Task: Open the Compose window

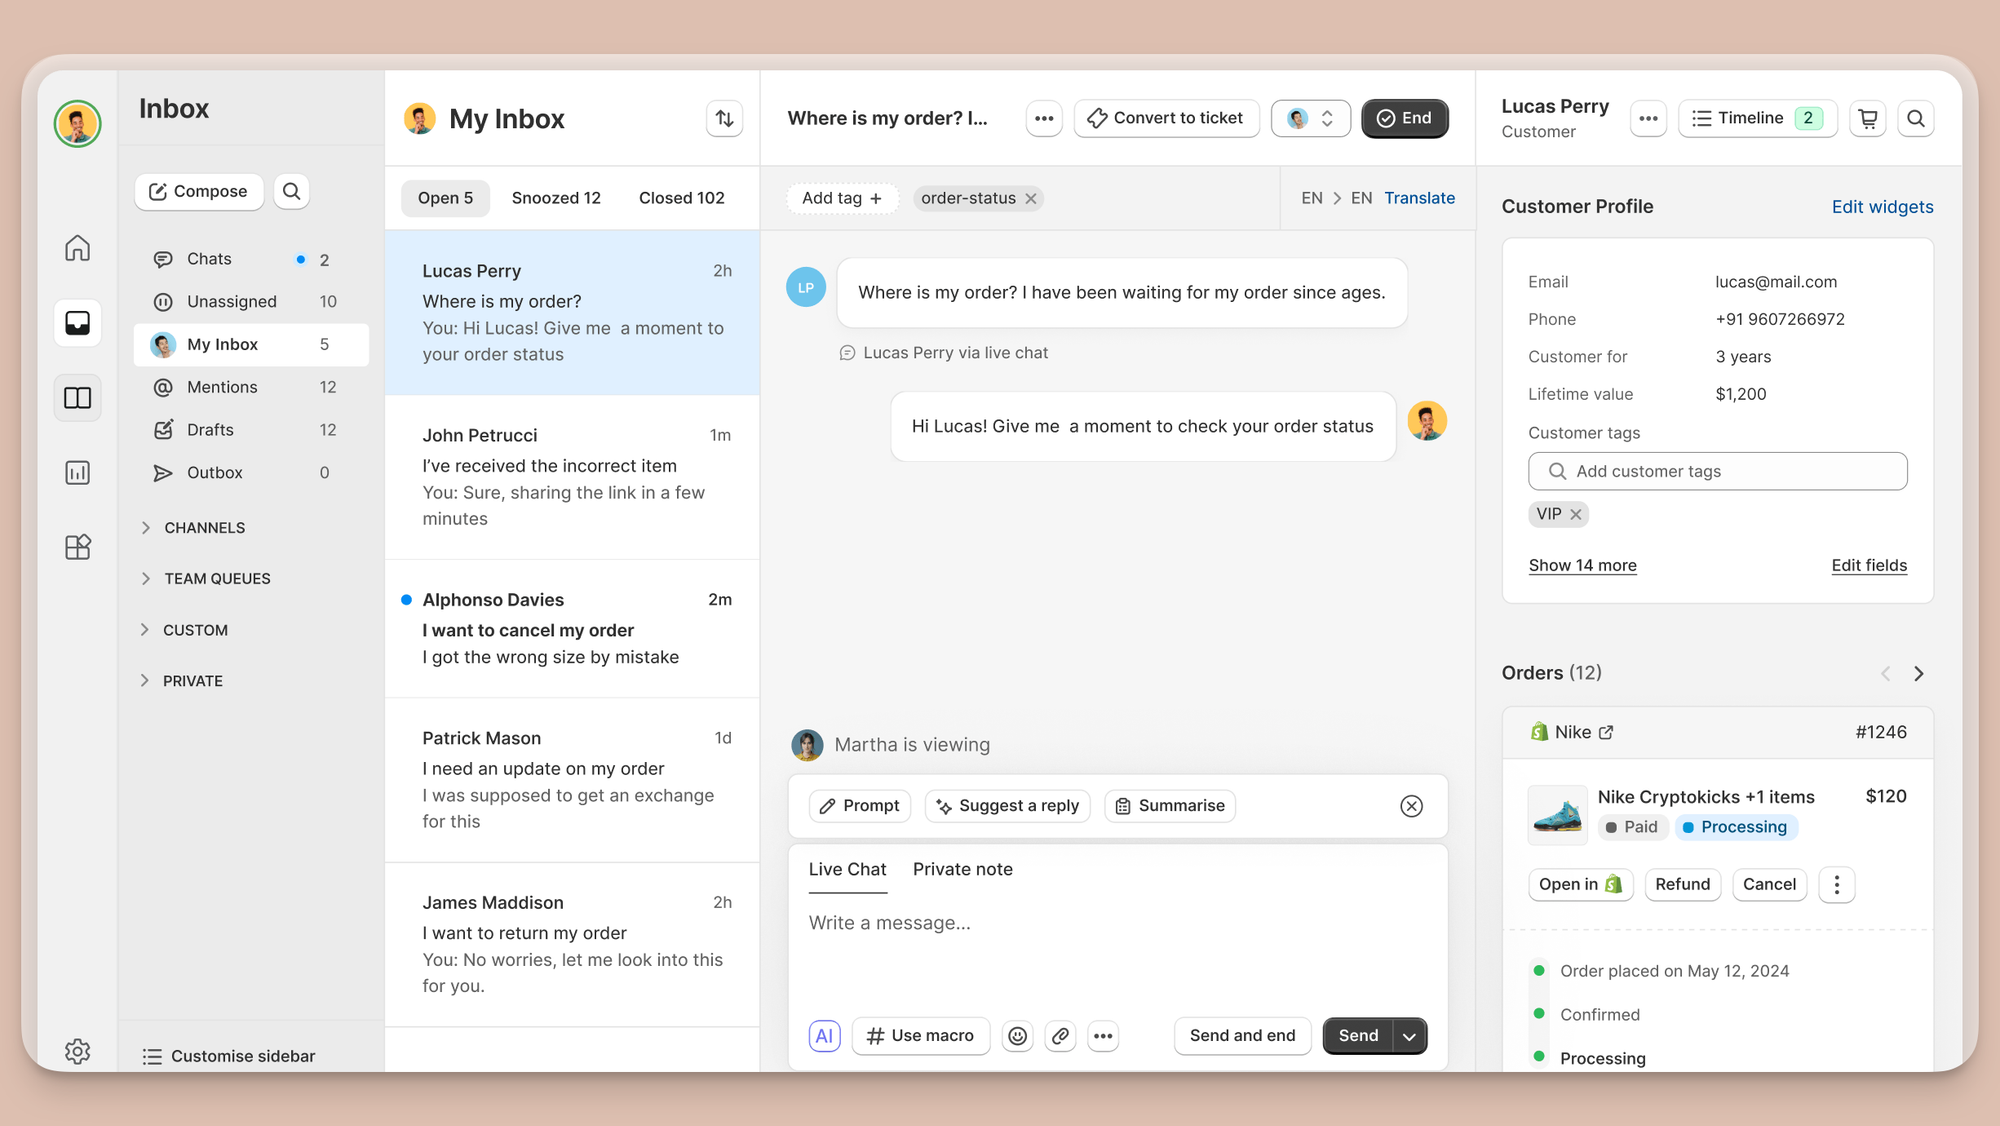Action: tap(198, 191)
